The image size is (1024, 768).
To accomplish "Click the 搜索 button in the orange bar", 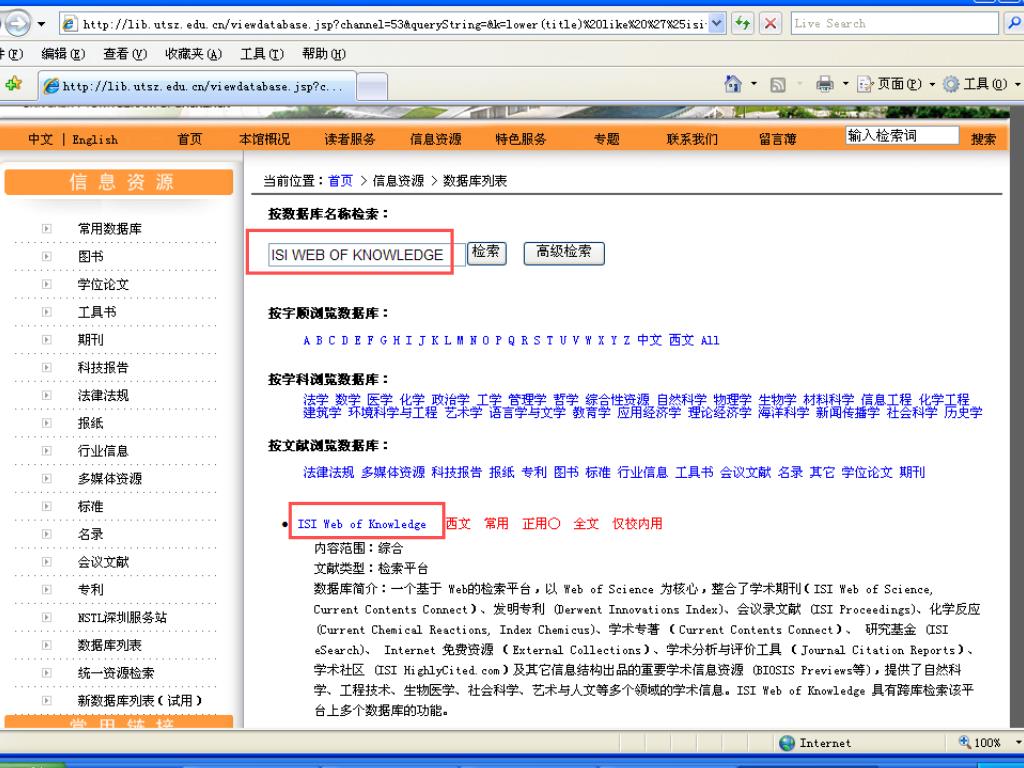I will click(984, 138).
